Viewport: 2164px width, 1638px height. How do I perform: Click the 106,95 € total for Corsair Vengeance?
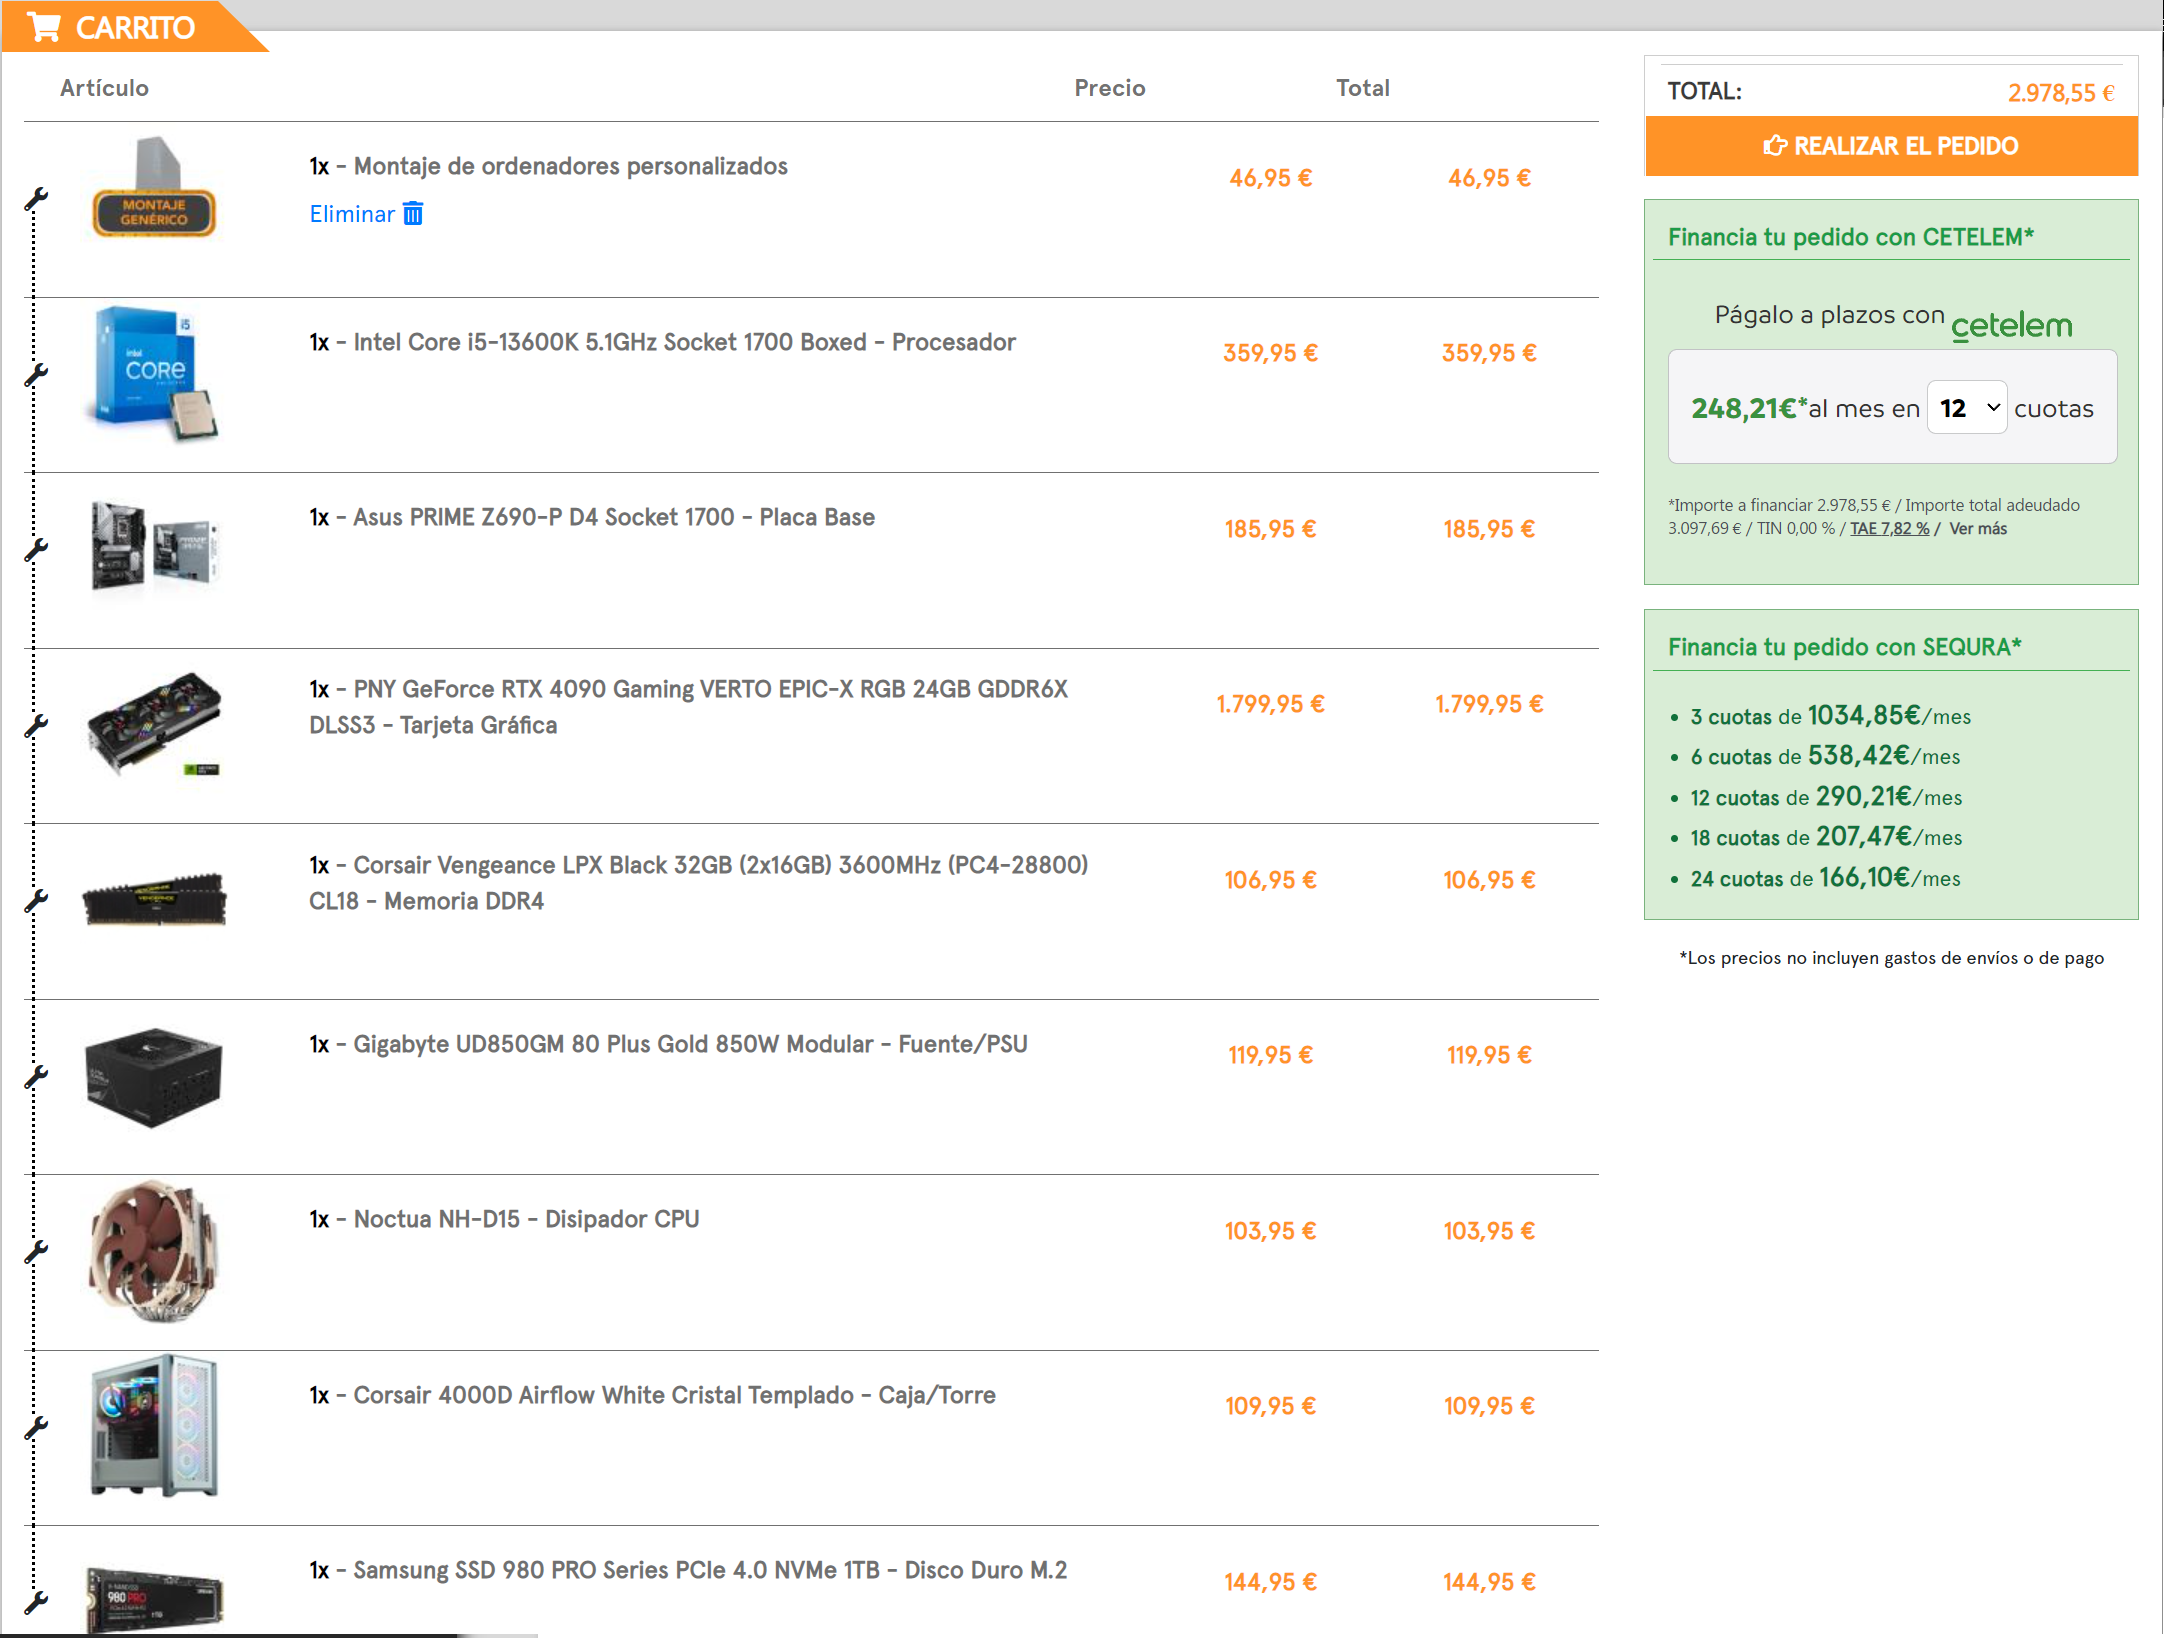[x=1489, y=880]
